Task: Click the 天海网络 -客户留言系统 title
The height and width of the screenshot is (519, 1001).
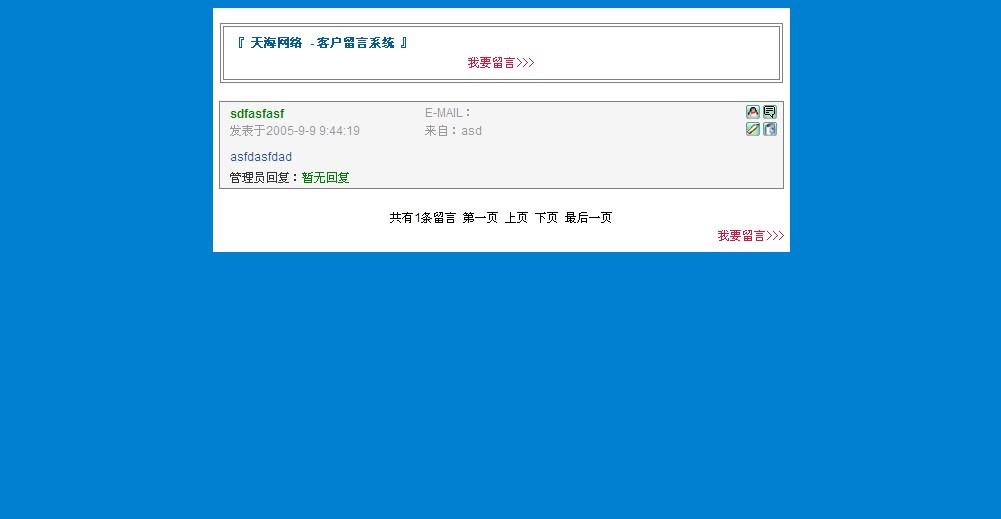Action: (322, 43)
